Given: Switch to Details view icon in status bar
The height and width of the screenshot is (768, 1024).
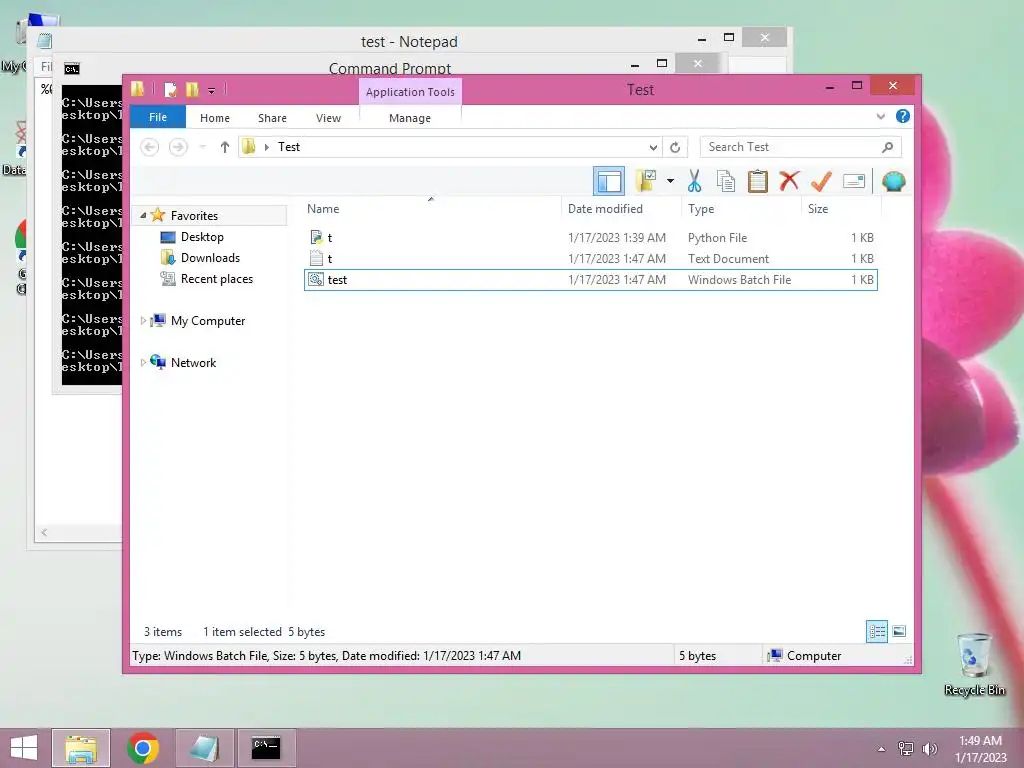Looking at the screenshot, I should 876,631.
